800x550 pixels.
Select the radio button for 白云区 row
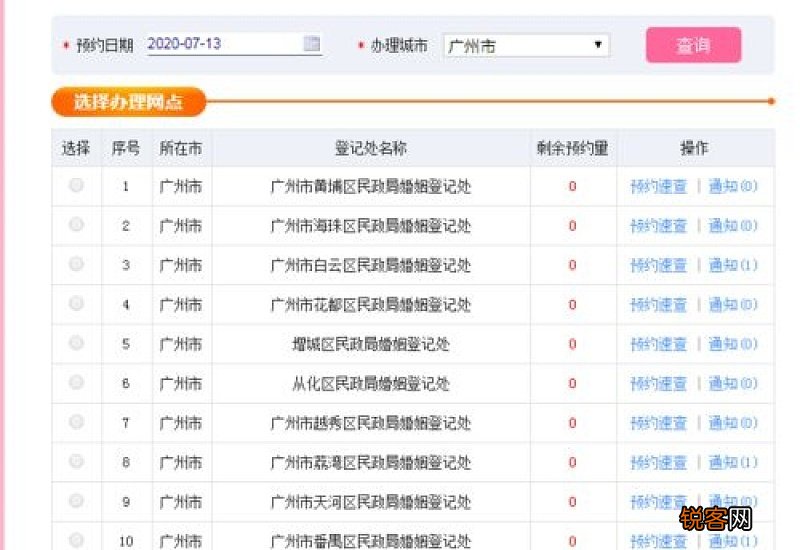click(77, 264)
